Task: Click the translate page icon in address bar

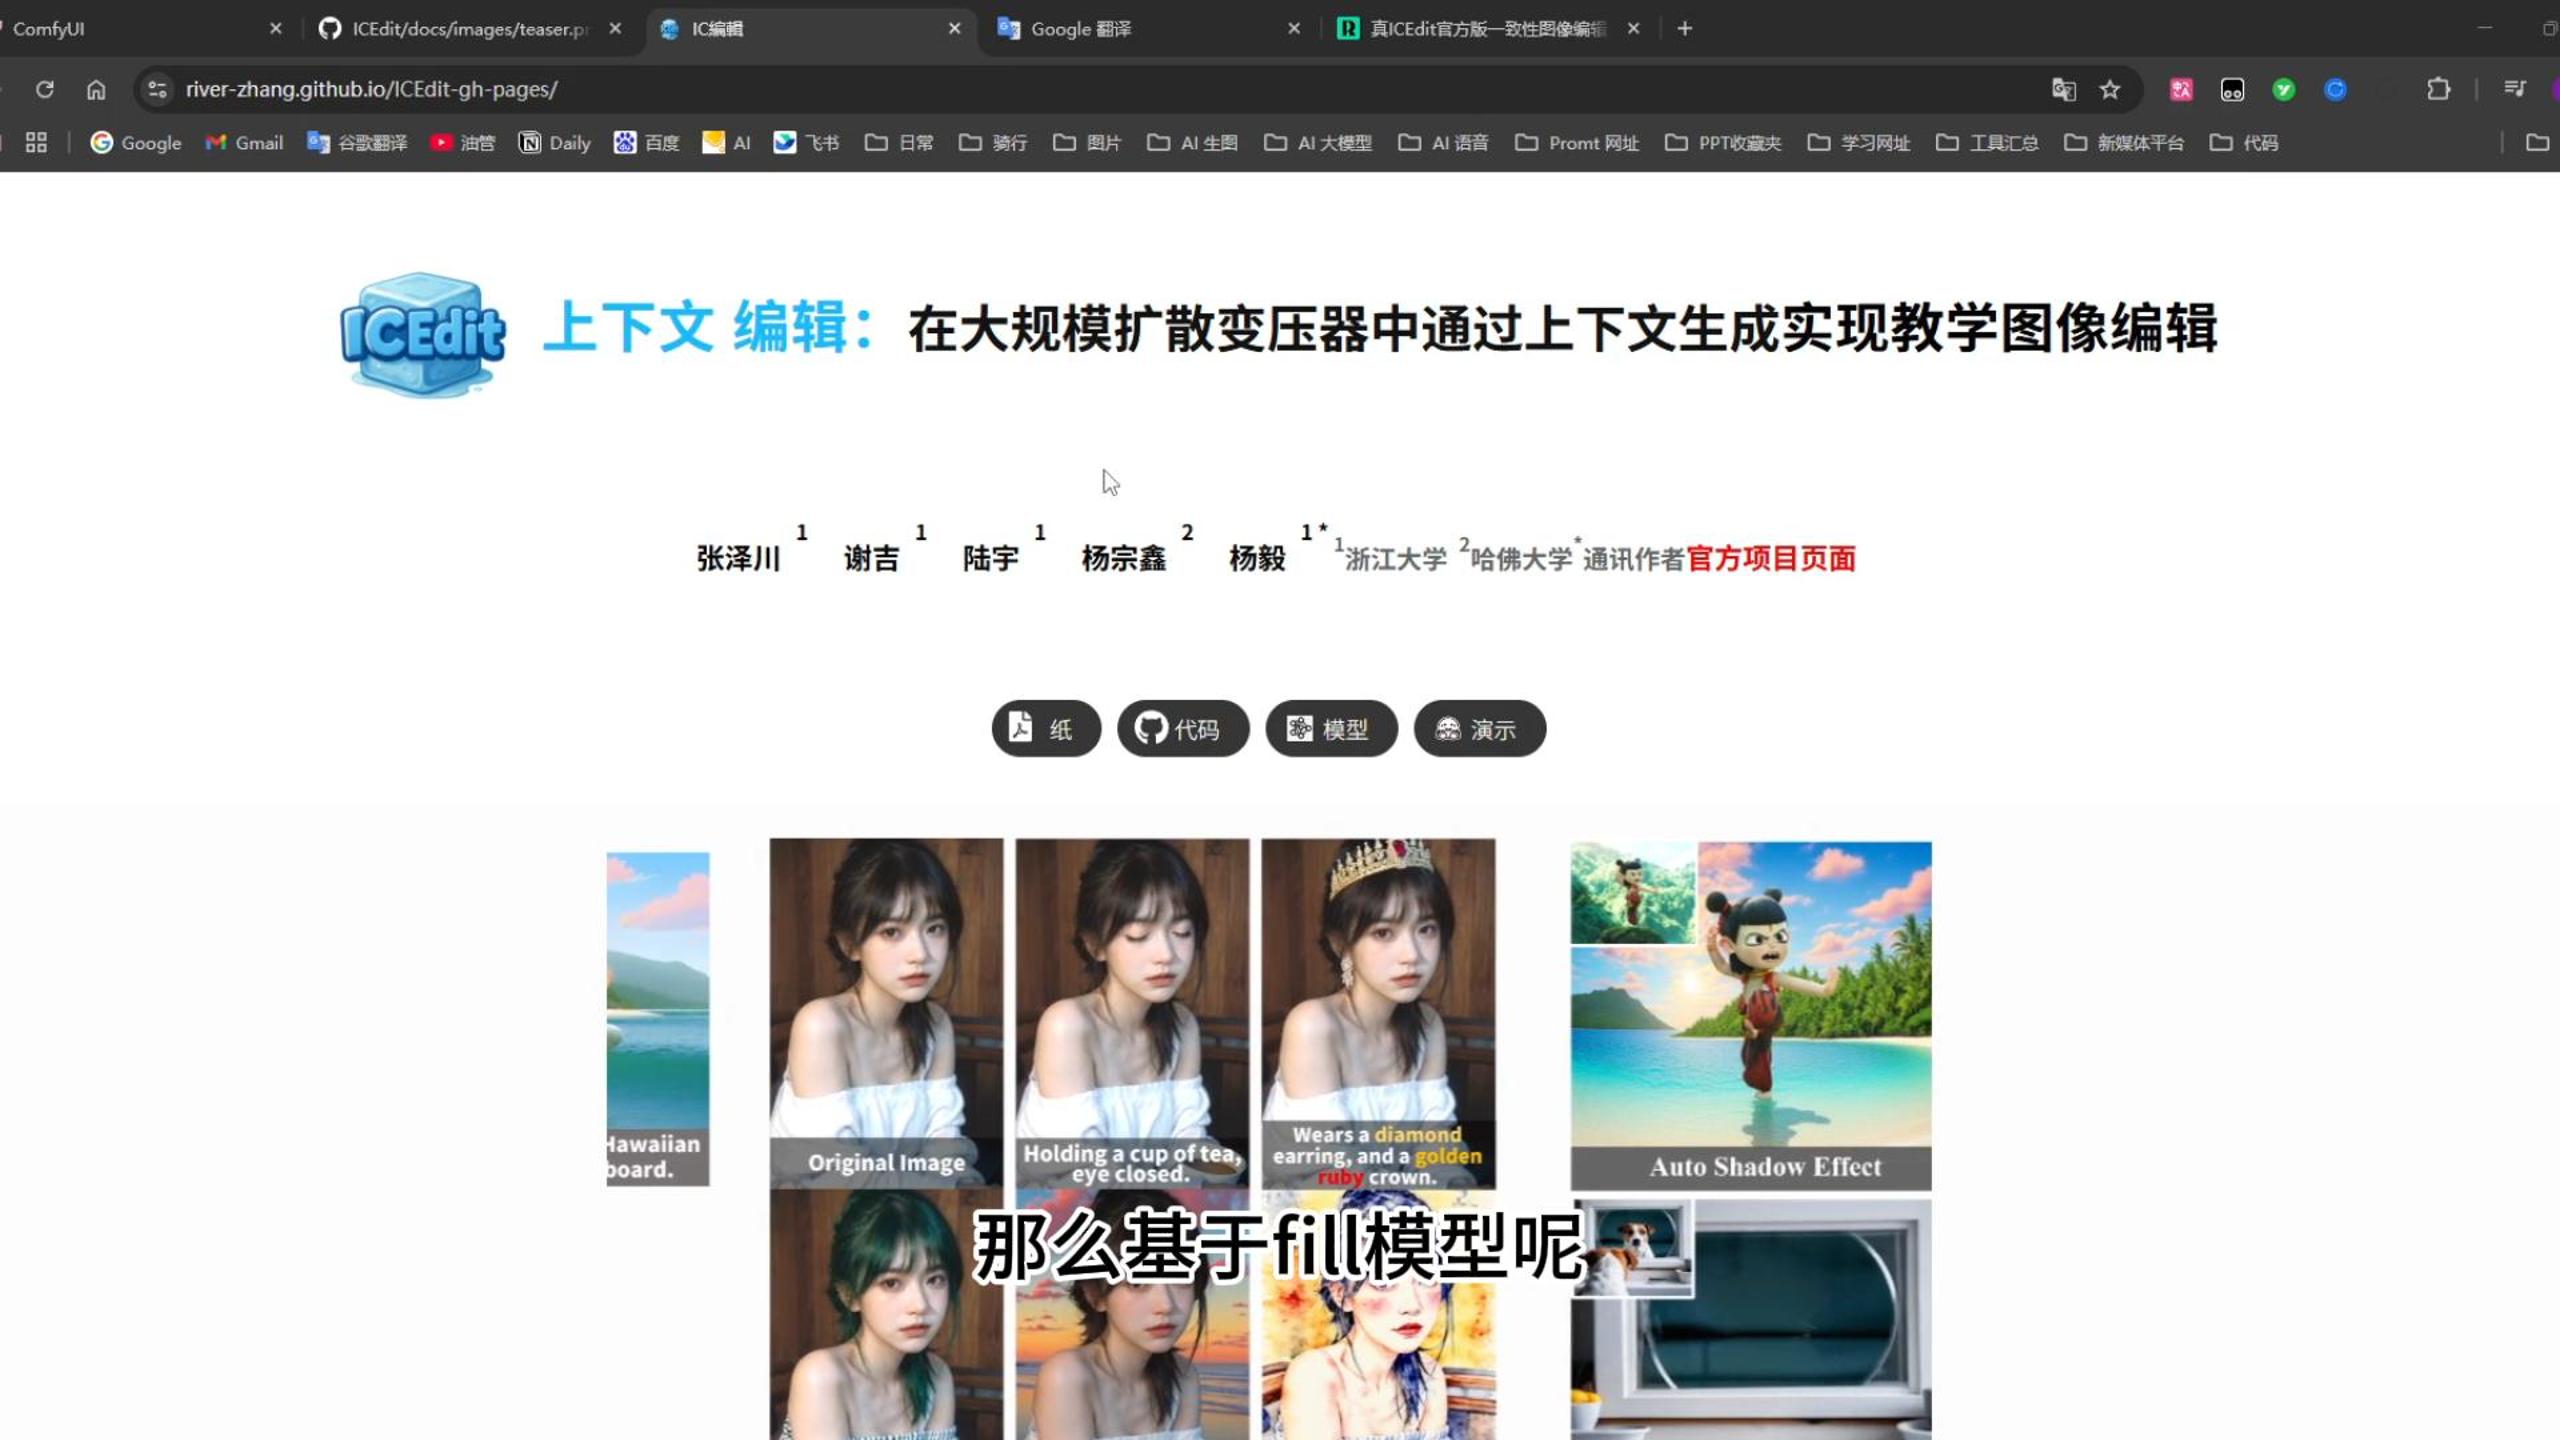Action: 2063,89
